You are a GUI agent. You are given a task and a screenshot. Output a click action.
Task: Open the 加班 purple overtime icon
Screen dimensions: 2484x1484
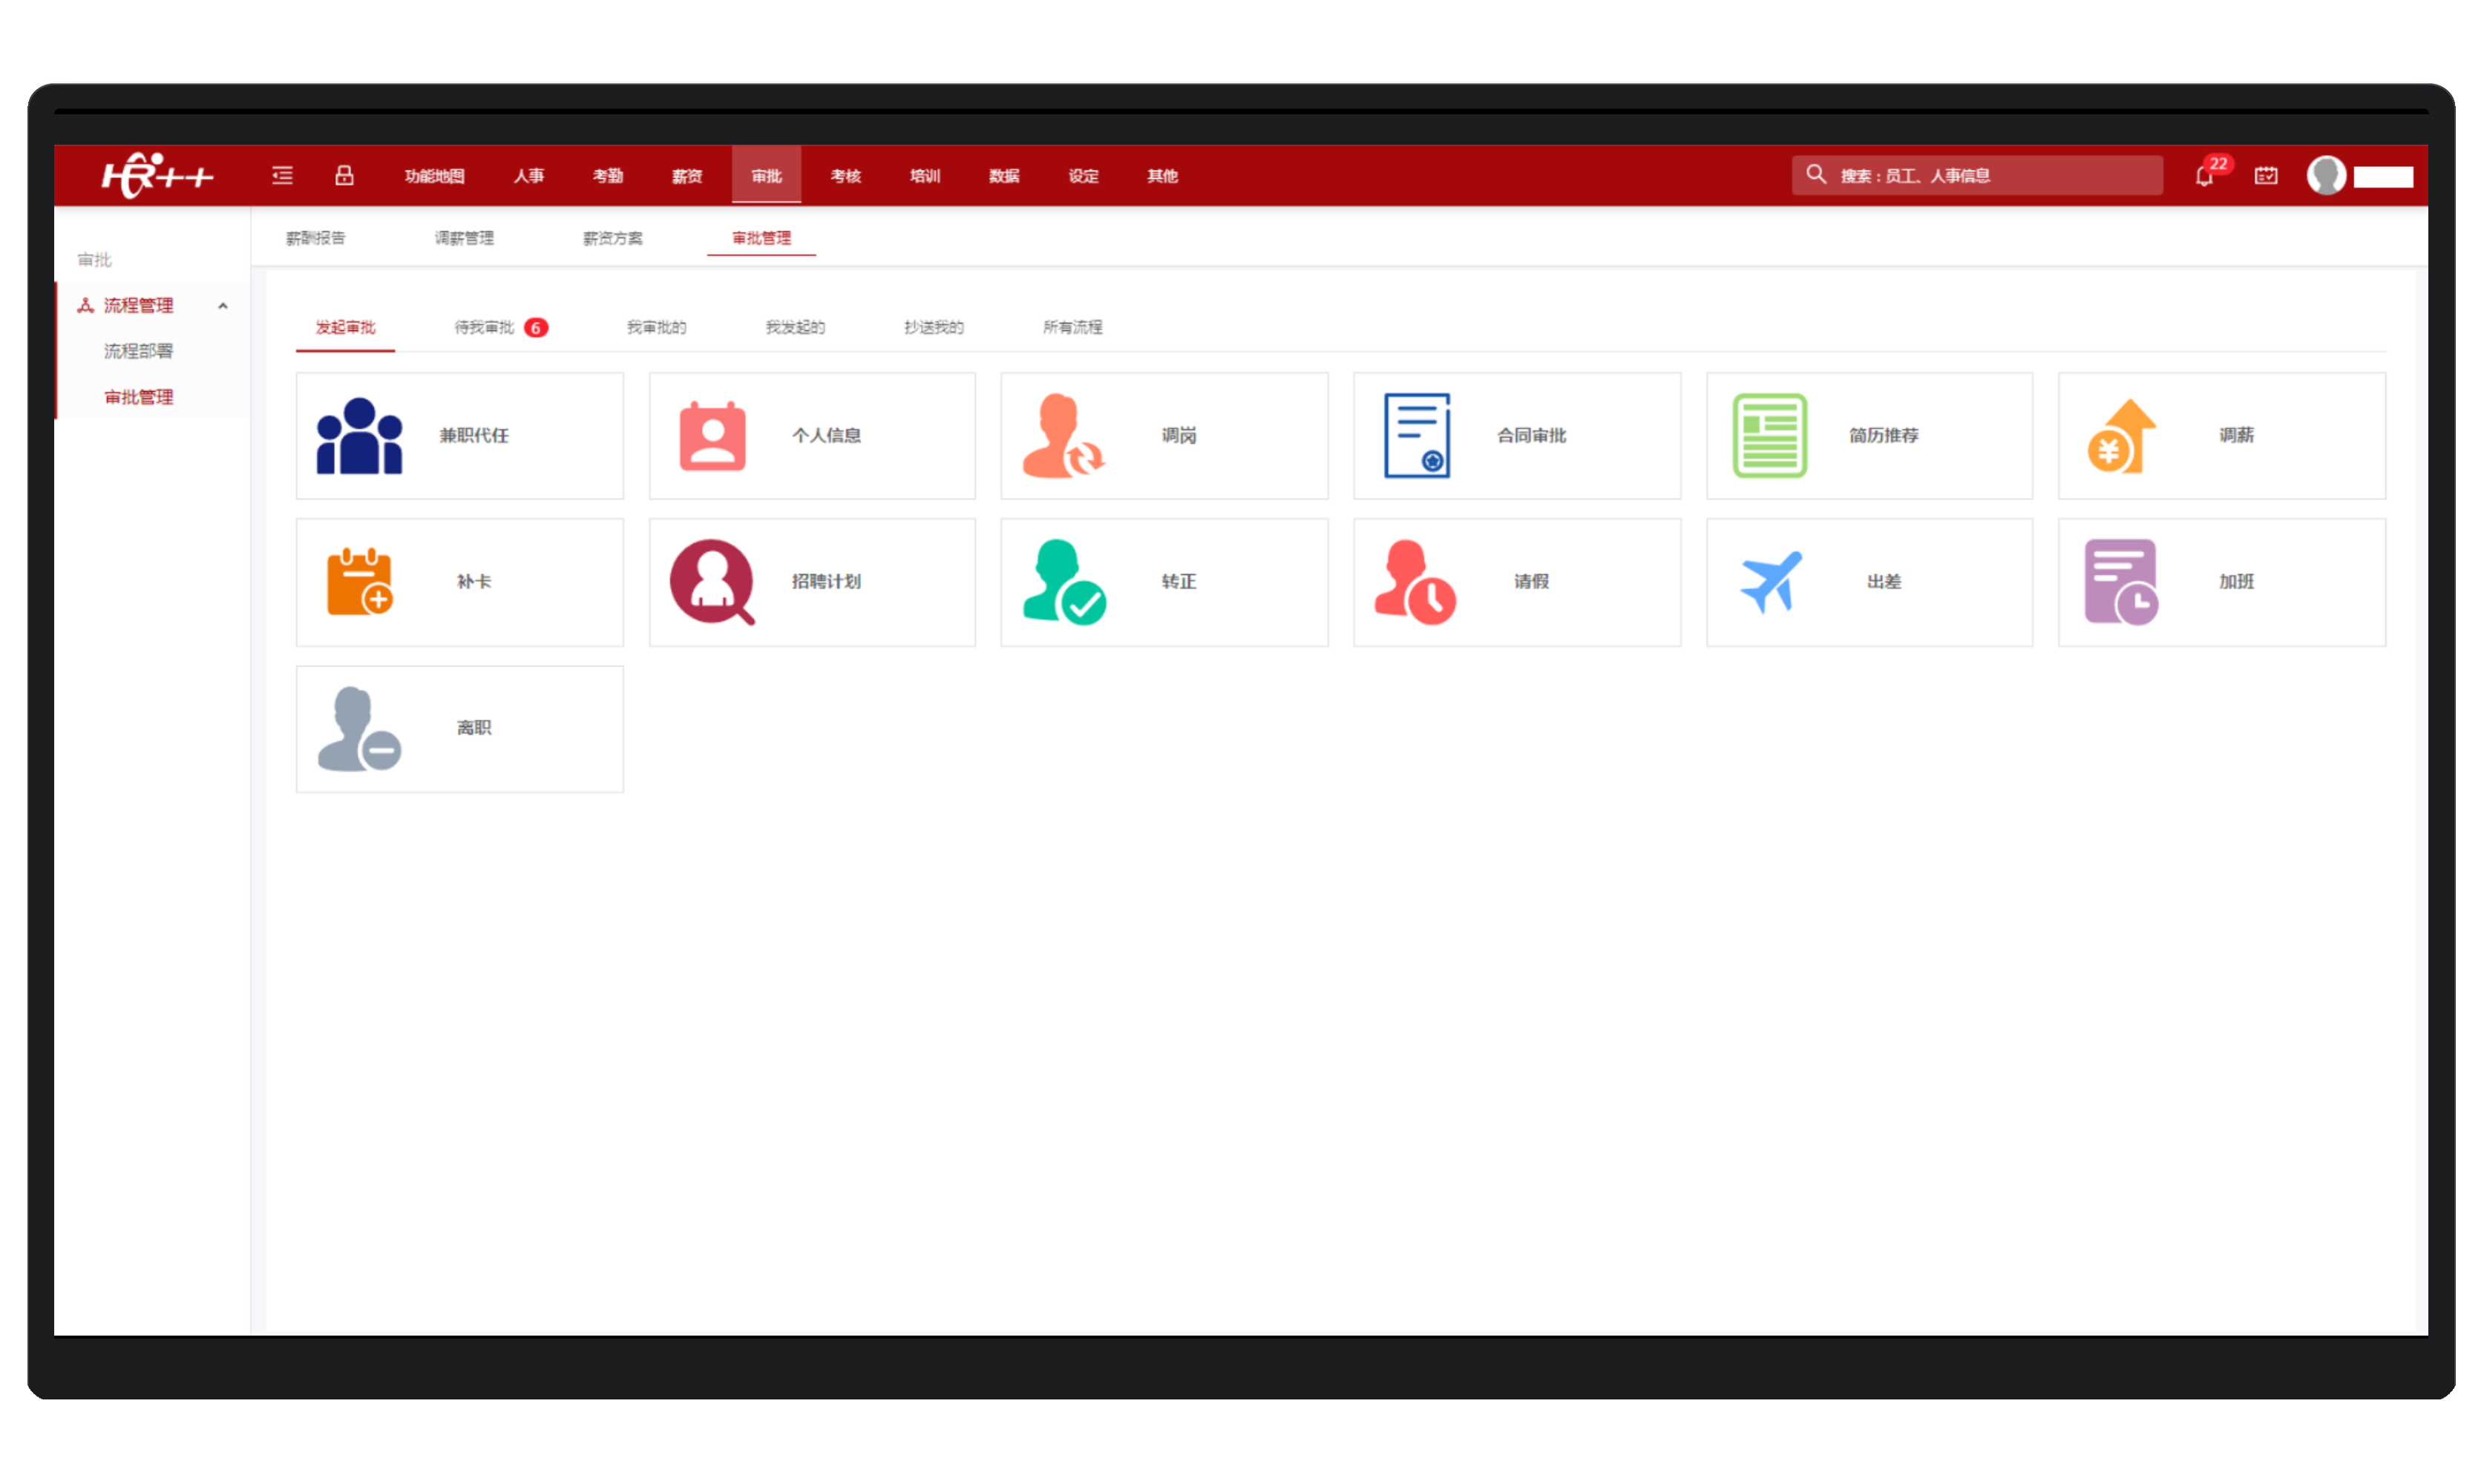click(x=2121, y=582)
